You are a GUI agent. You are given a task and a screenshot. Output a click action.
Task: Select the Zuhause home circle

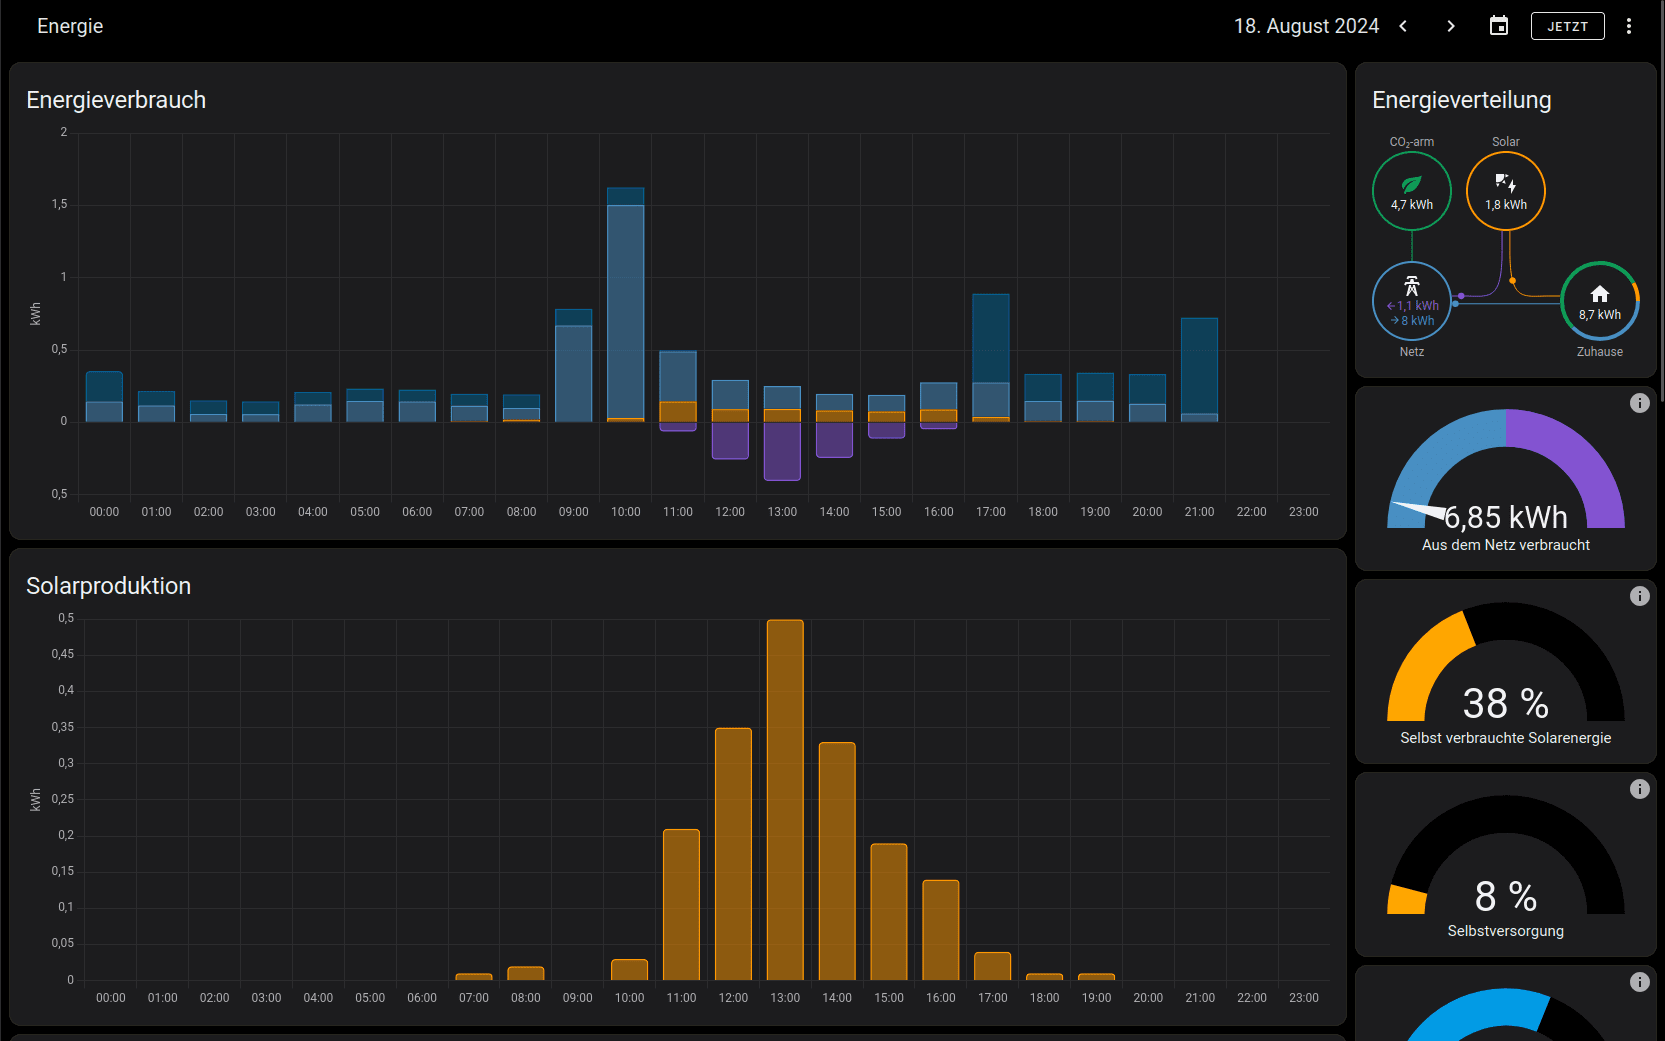(1600, 301)
